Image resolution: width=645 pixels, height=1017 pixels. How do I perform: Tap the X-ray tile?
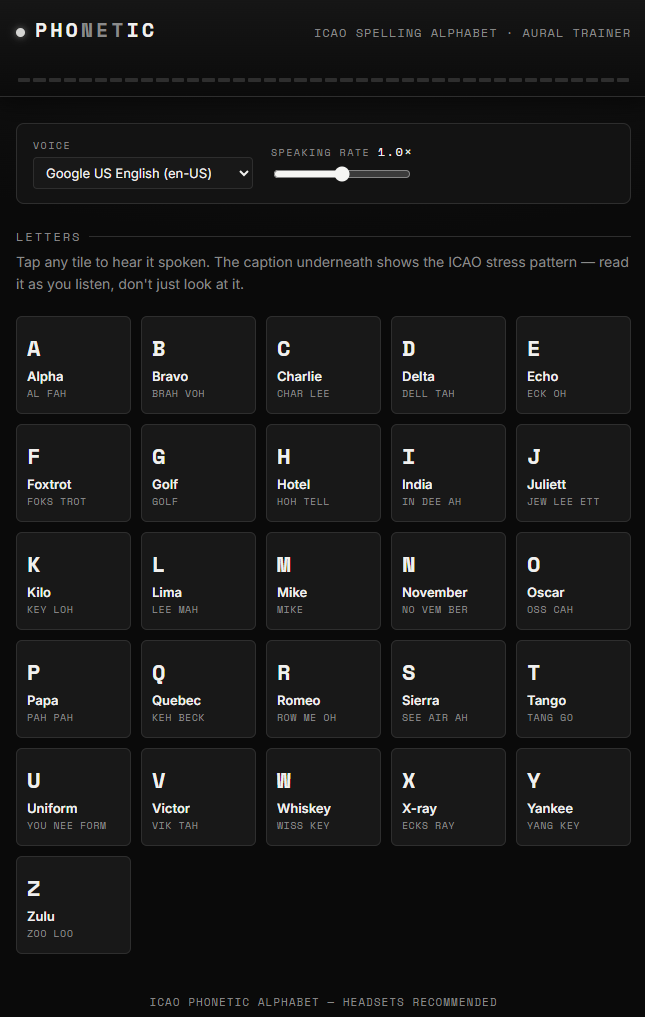pos(448,797)
